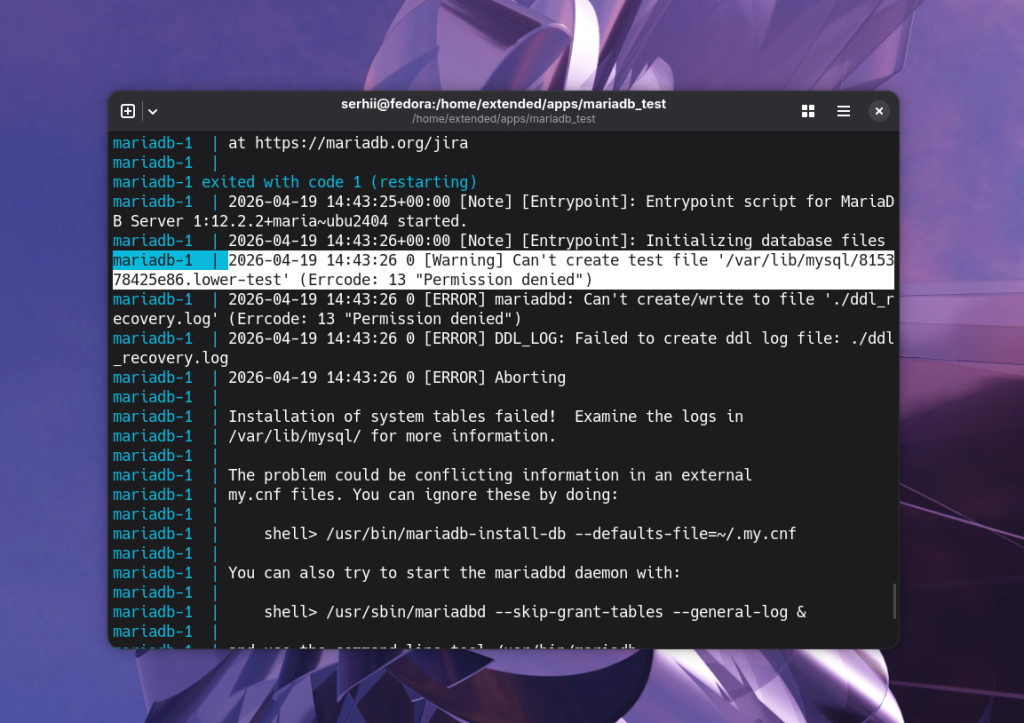Click the https://mariadb.org/jira URL
Viewport: 1024px width, 723px height.
click(x=361, y=143)
